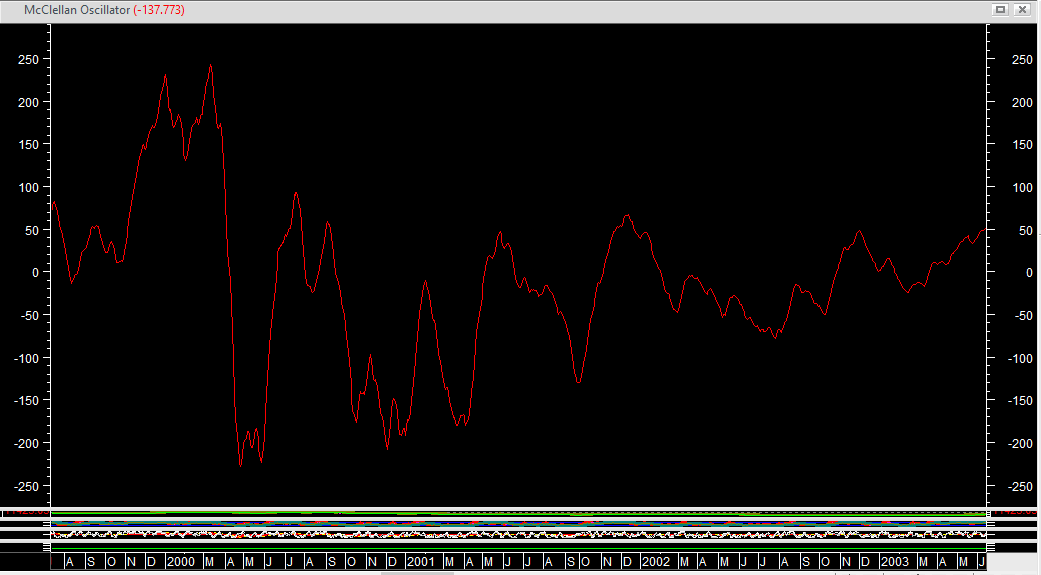Select the red -137.773 value readout
The width and height of the screenshot is (1041, 575).
tap(158, 9)
